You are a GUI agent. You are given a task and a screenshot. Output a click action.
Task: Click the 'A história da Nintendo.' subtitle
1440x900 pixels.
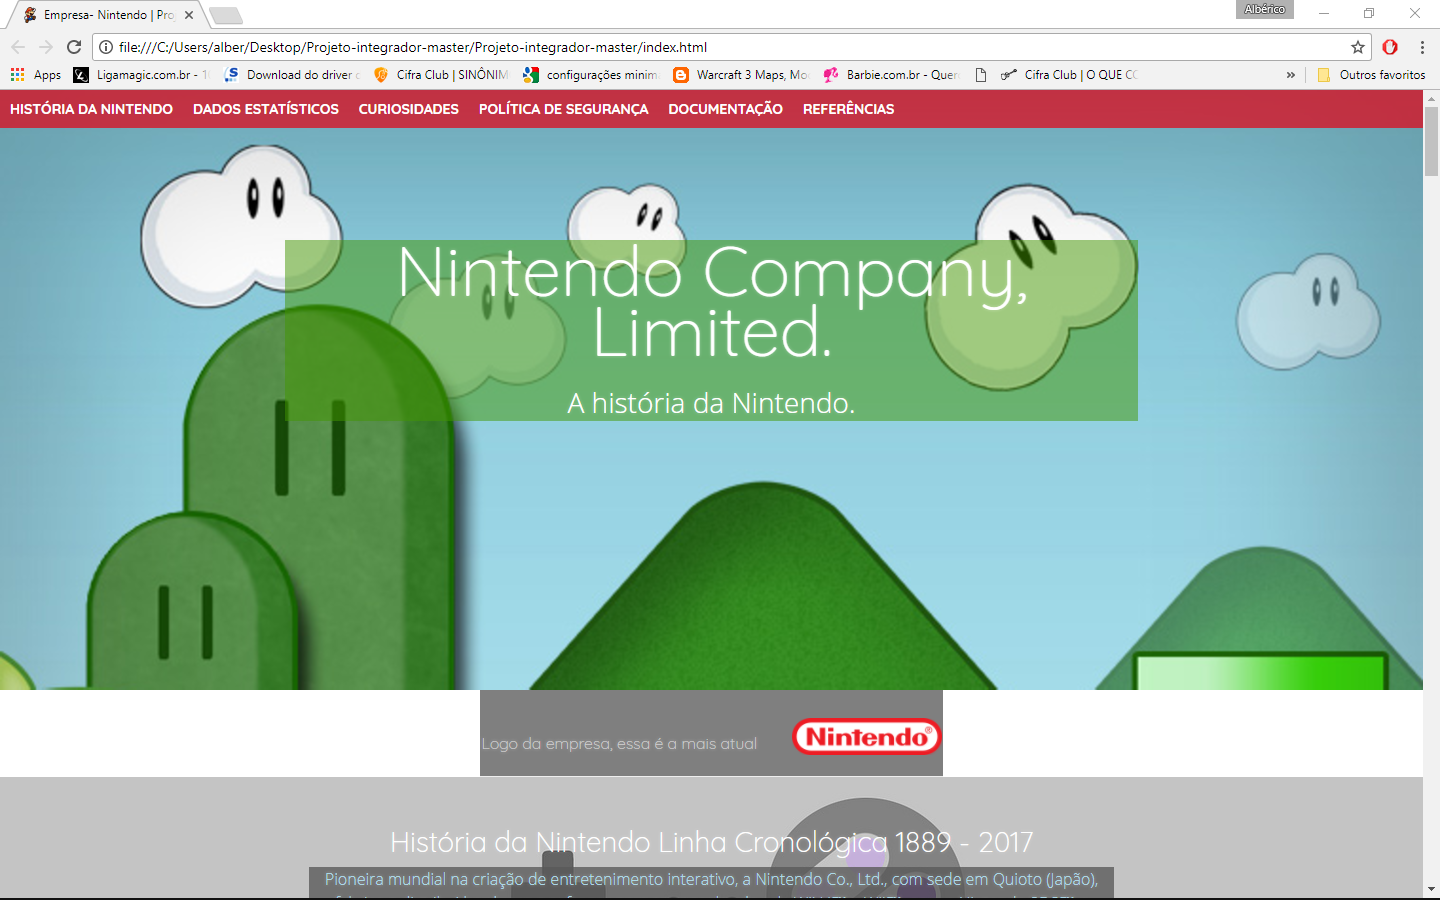click(711, 403)
